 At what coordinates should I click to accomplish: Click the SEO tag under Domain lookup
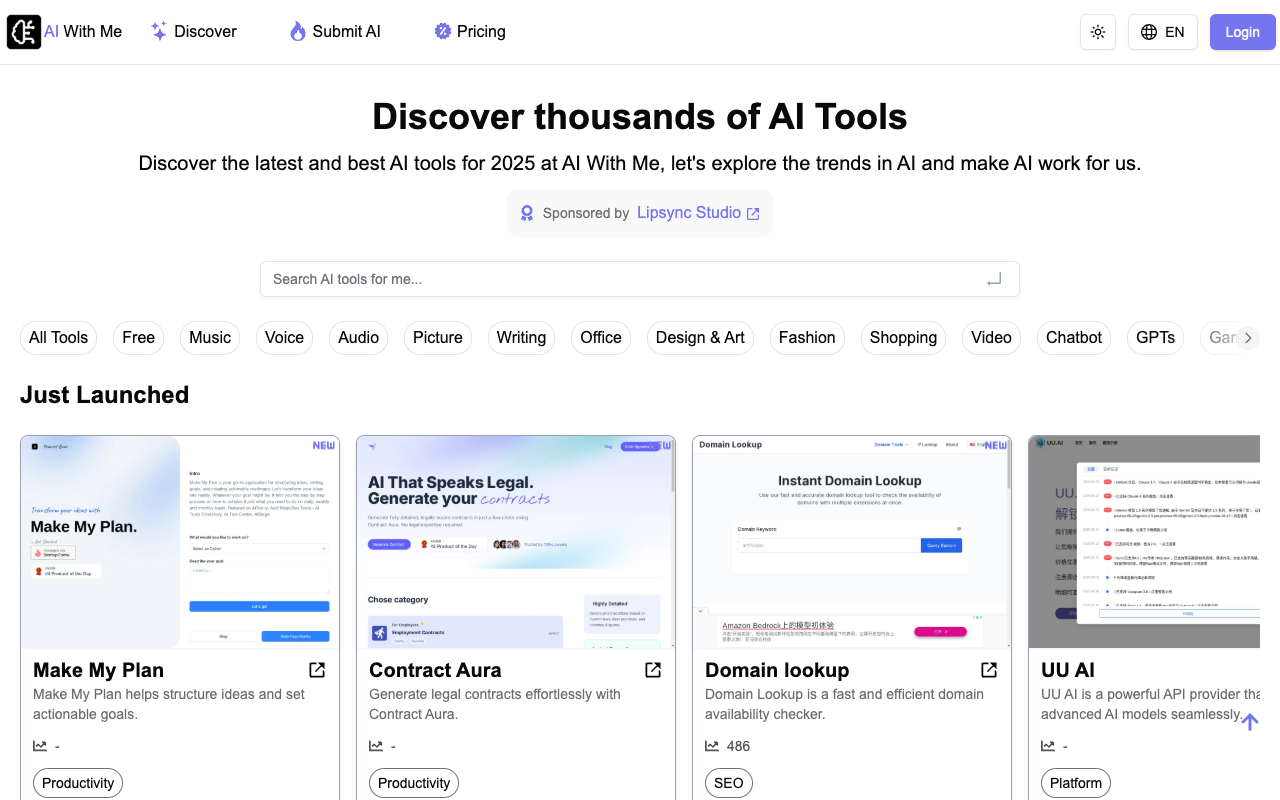click(x=728, y=783)
